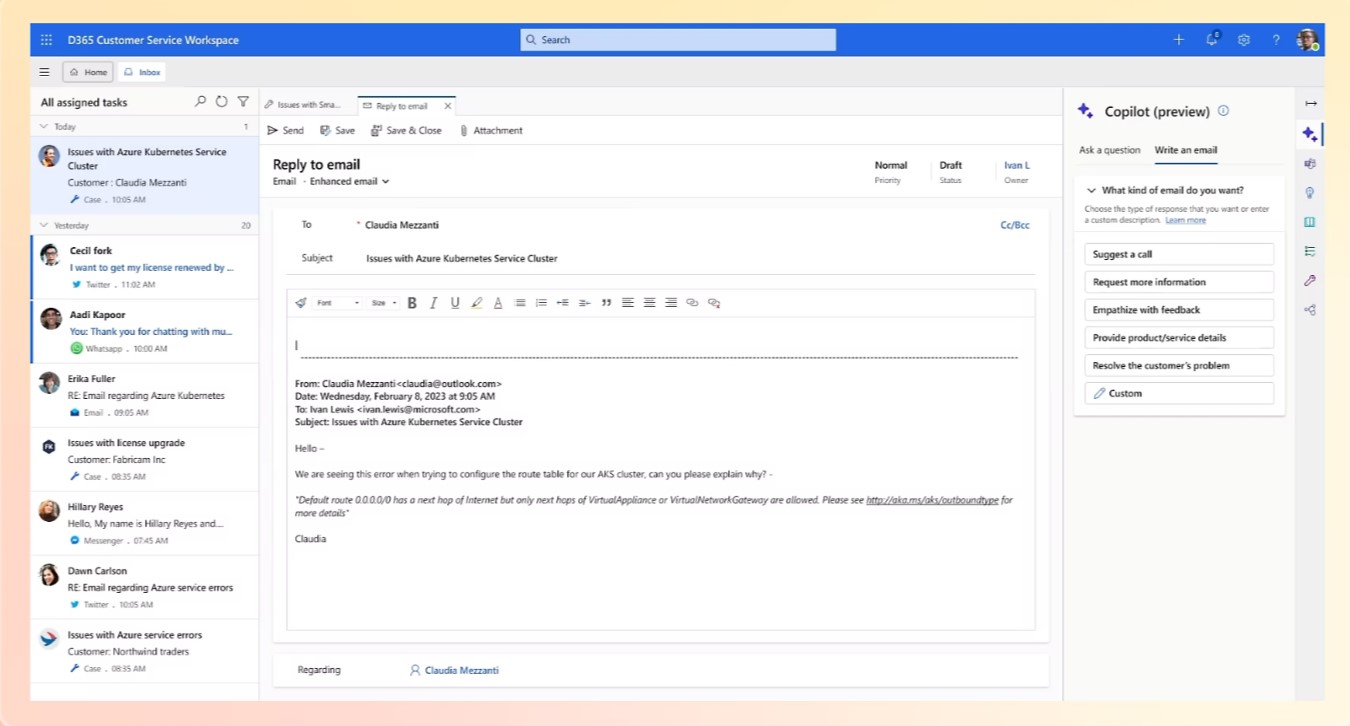Send the email
Viewport: 1350px width, 726px height.
pos(286,131)
